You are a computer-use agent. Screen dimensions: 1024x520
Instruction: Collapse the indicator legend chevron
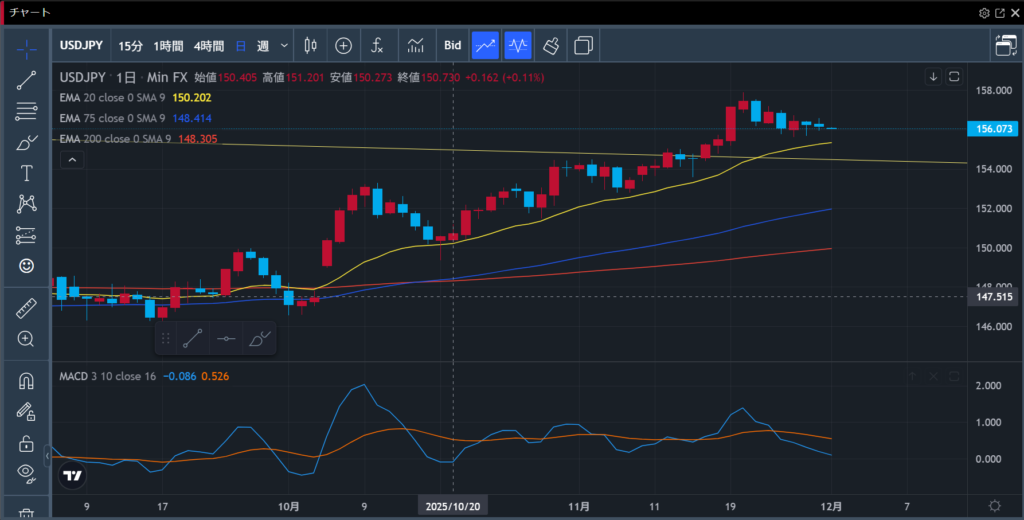point(71,160)
